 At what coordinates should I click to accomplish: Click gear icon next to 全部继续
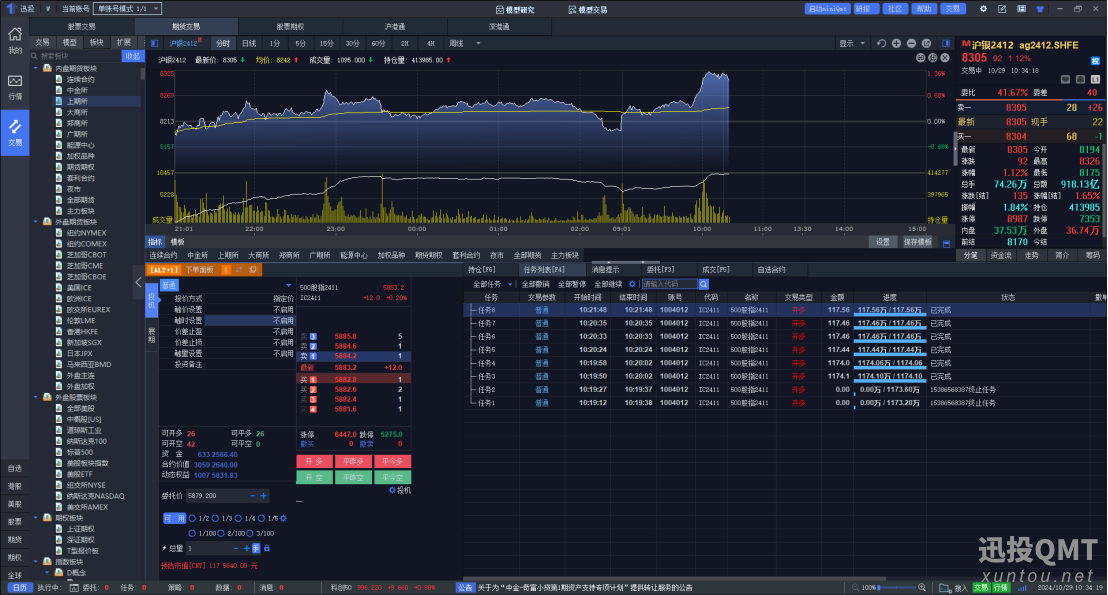[x=632, y=284]
